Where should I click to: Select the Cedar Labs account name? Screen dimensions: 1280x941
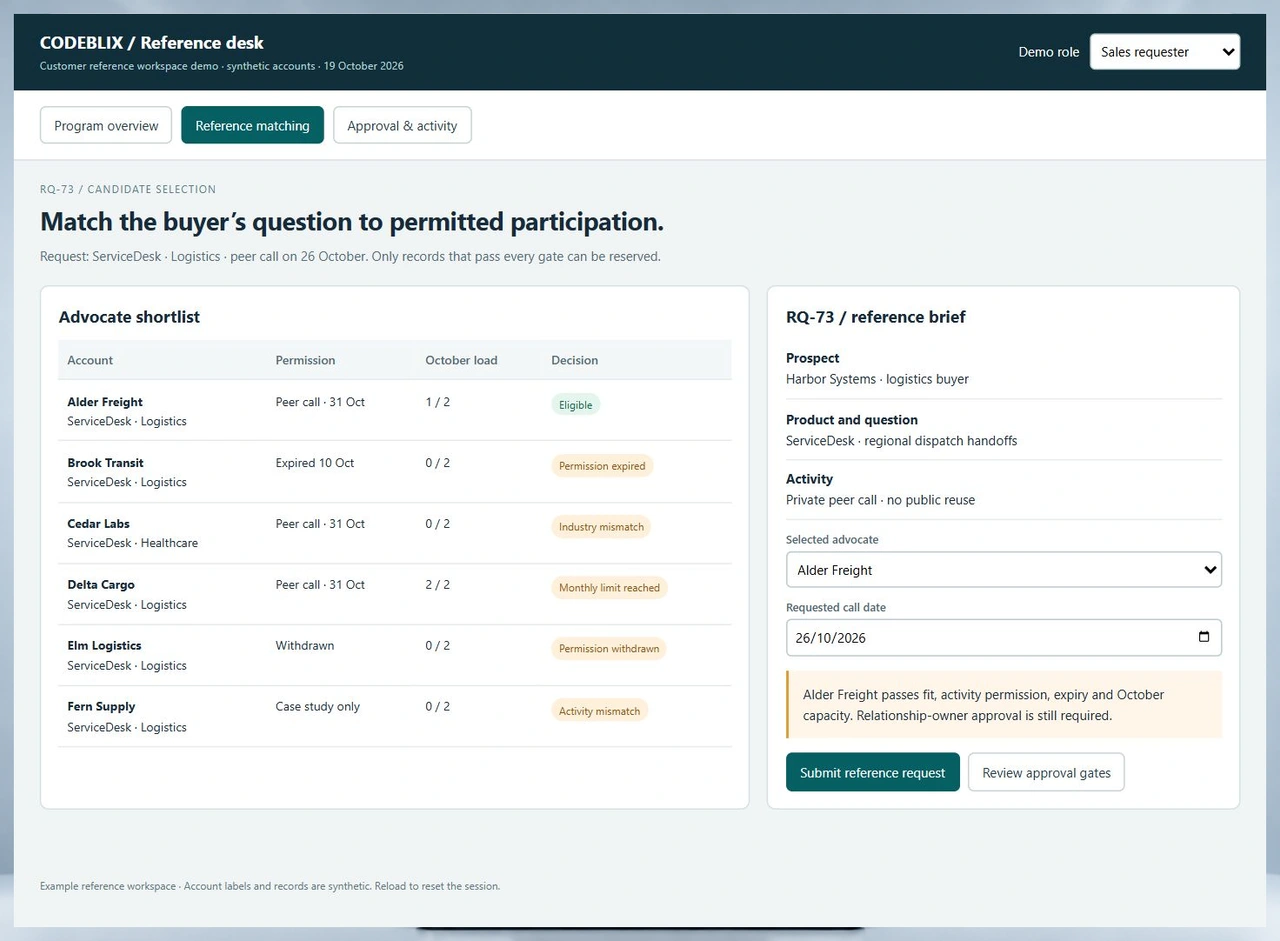point(98,524)
